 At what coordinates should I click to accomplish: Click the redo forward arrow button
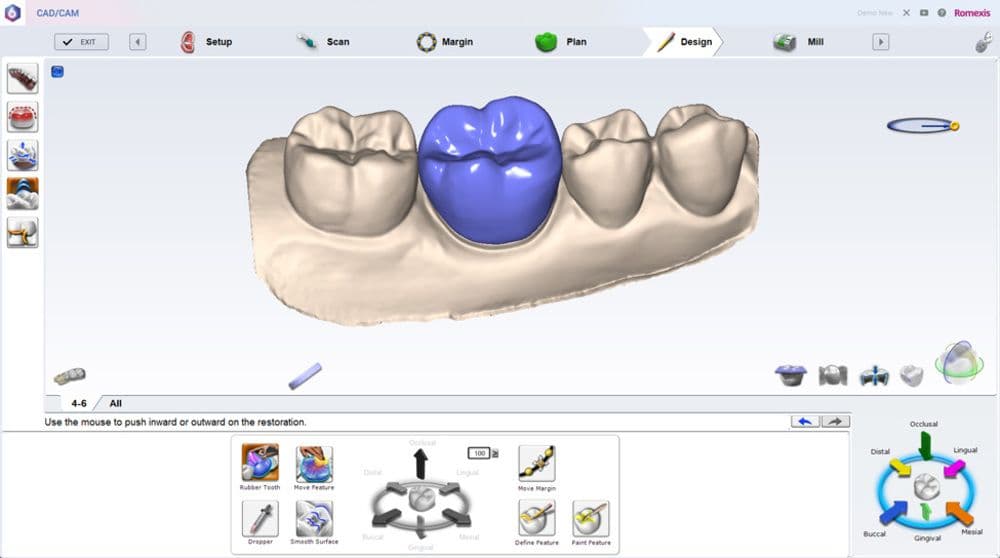click(x=836, y=422)
